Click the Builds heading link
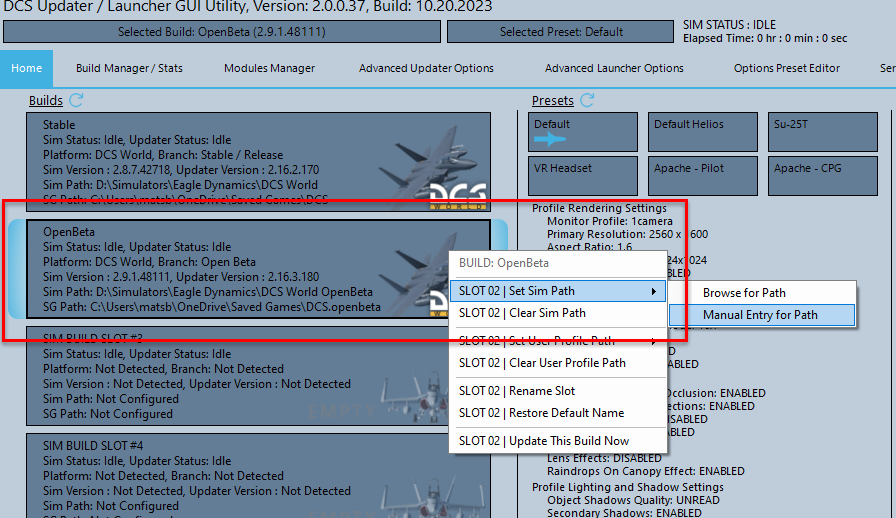 click(x=46, y=101)
